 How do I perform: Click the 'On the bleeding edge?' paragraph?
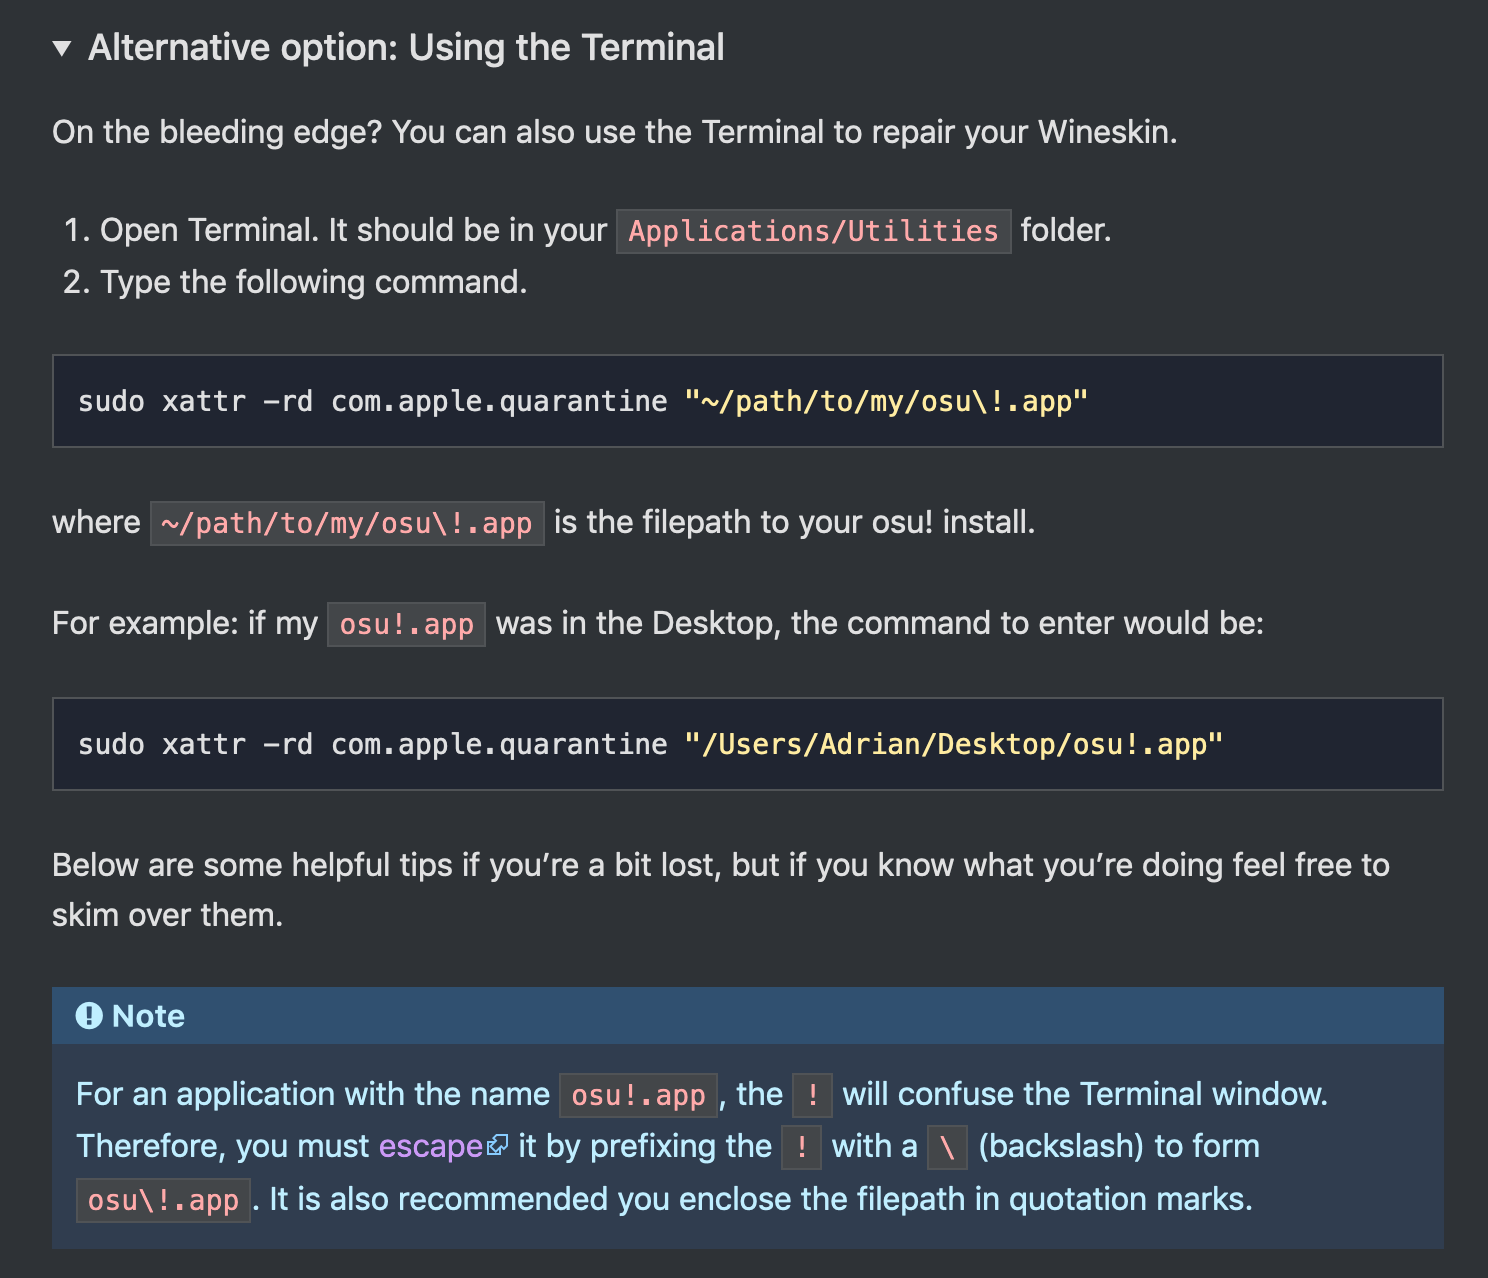tap(614, 132)
